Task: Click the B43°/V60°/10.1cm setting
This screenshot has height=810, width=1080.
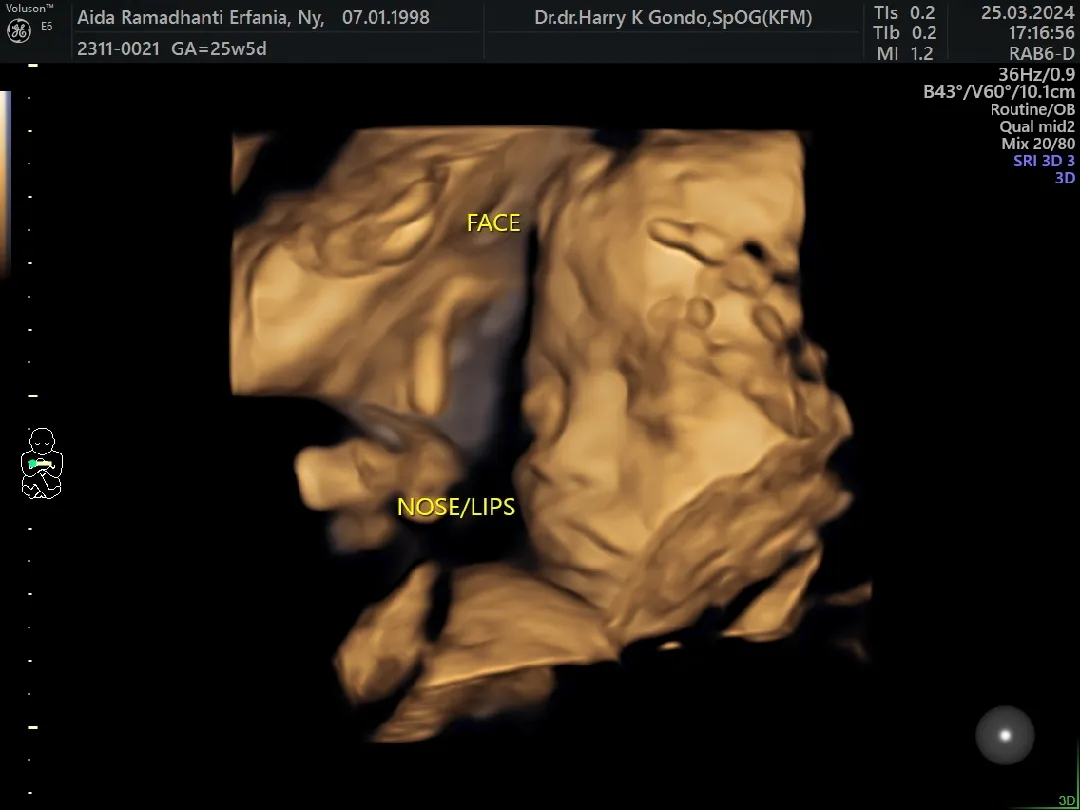Action: pos(999,92)
